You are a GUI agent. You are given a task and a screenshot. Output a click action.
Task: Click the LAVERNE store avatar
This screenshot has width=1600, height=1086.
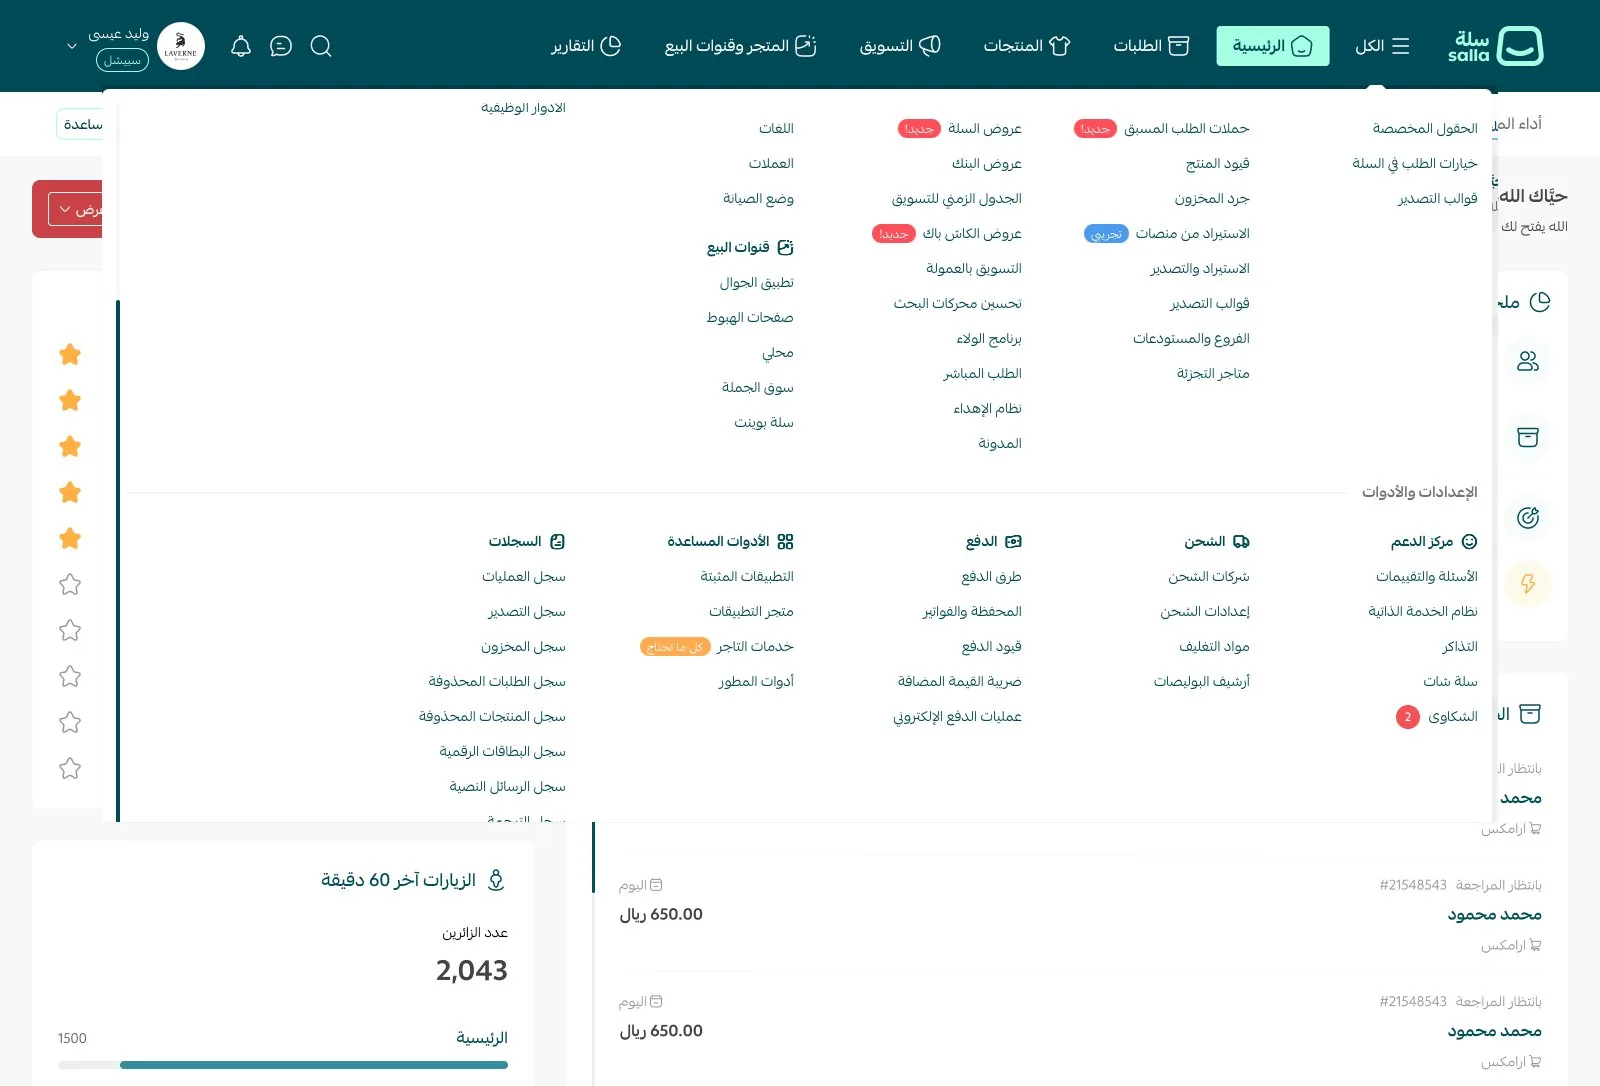coord(181,46)
